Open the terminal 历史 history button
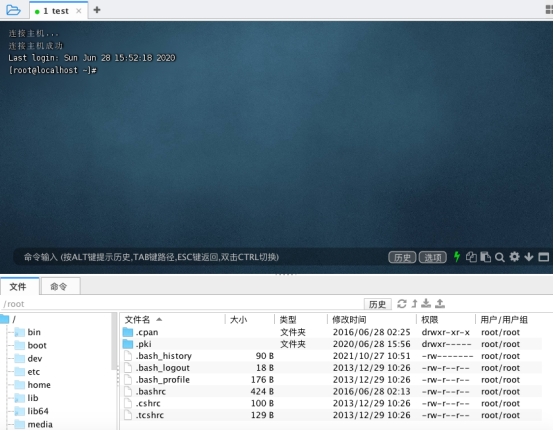This screenshot has height=431, width=554. click(402, 257)
